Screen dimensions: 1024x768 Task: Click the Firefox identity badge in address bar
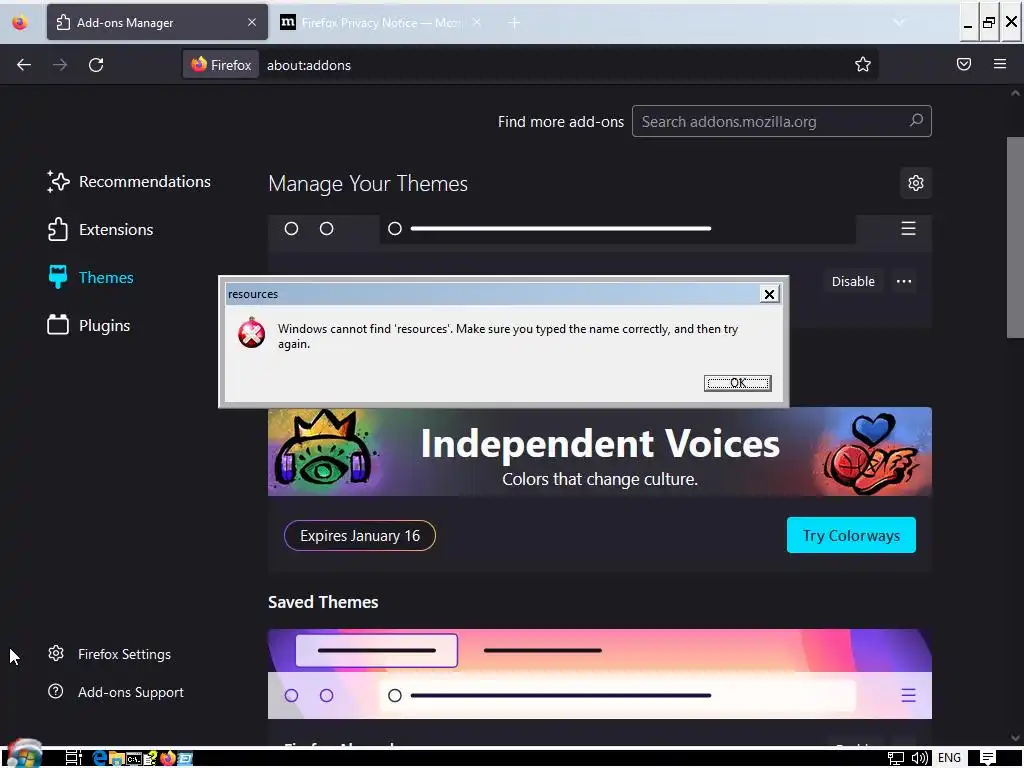pos(221,65)
